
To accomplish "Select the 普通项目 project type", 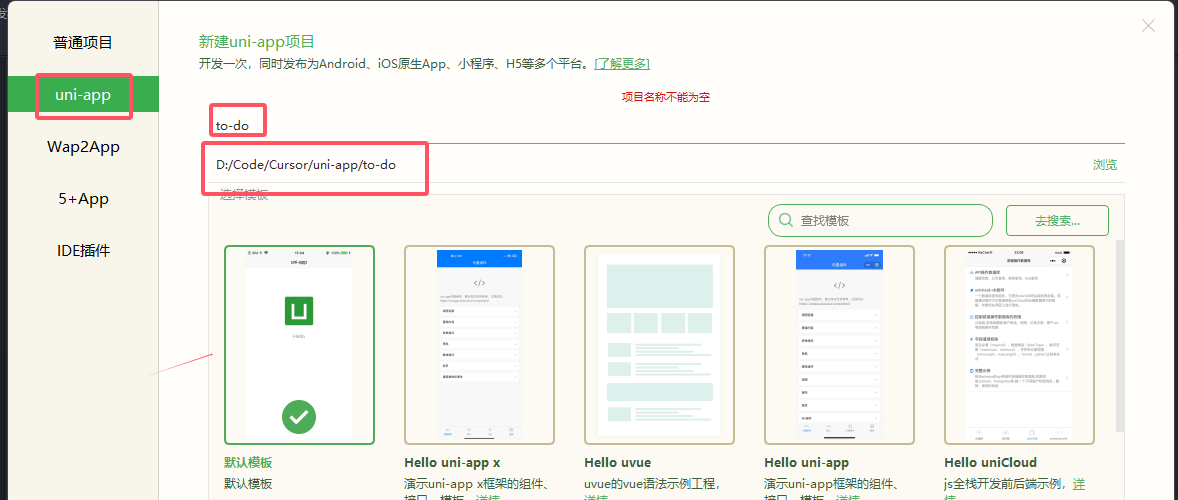I will [x=83, y=43].
